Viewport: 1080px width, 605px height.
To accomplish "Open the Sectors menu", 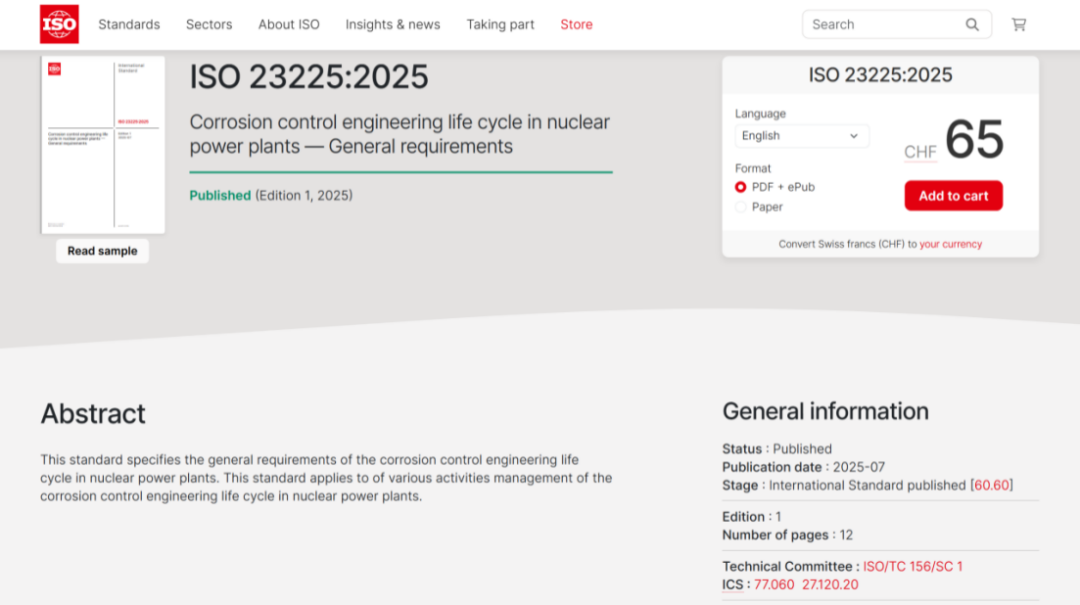I will 209,25.
